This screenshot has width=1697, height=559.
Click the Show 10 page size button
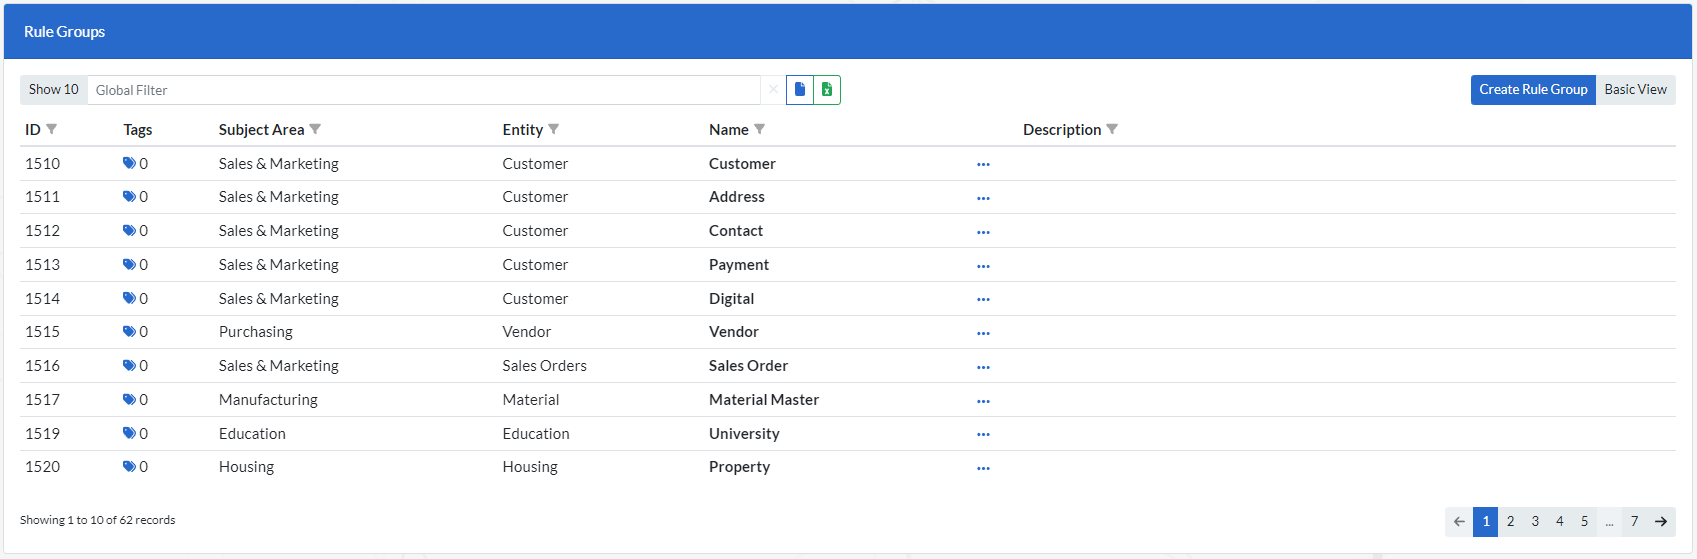click(x=54, y=90)
